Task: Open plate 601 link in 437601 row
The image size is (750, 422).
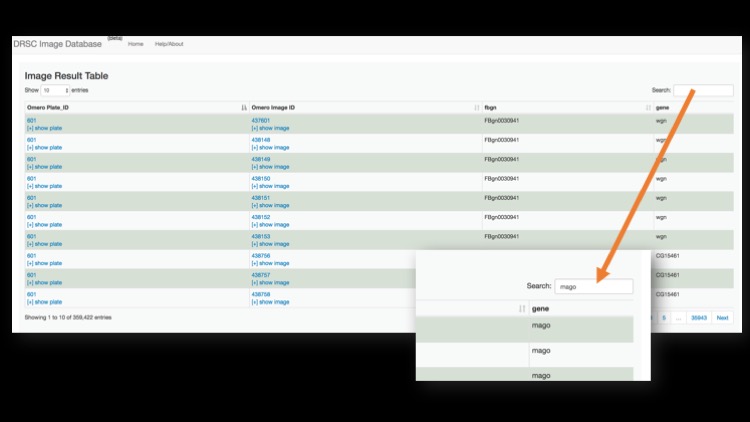Action: 32,121
